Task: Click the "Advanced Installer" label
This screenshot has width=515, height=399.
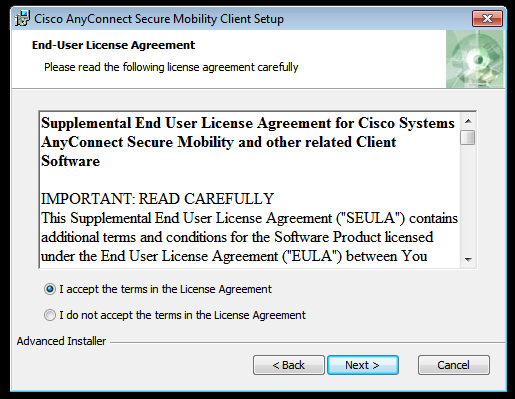Action: [61, 341]
